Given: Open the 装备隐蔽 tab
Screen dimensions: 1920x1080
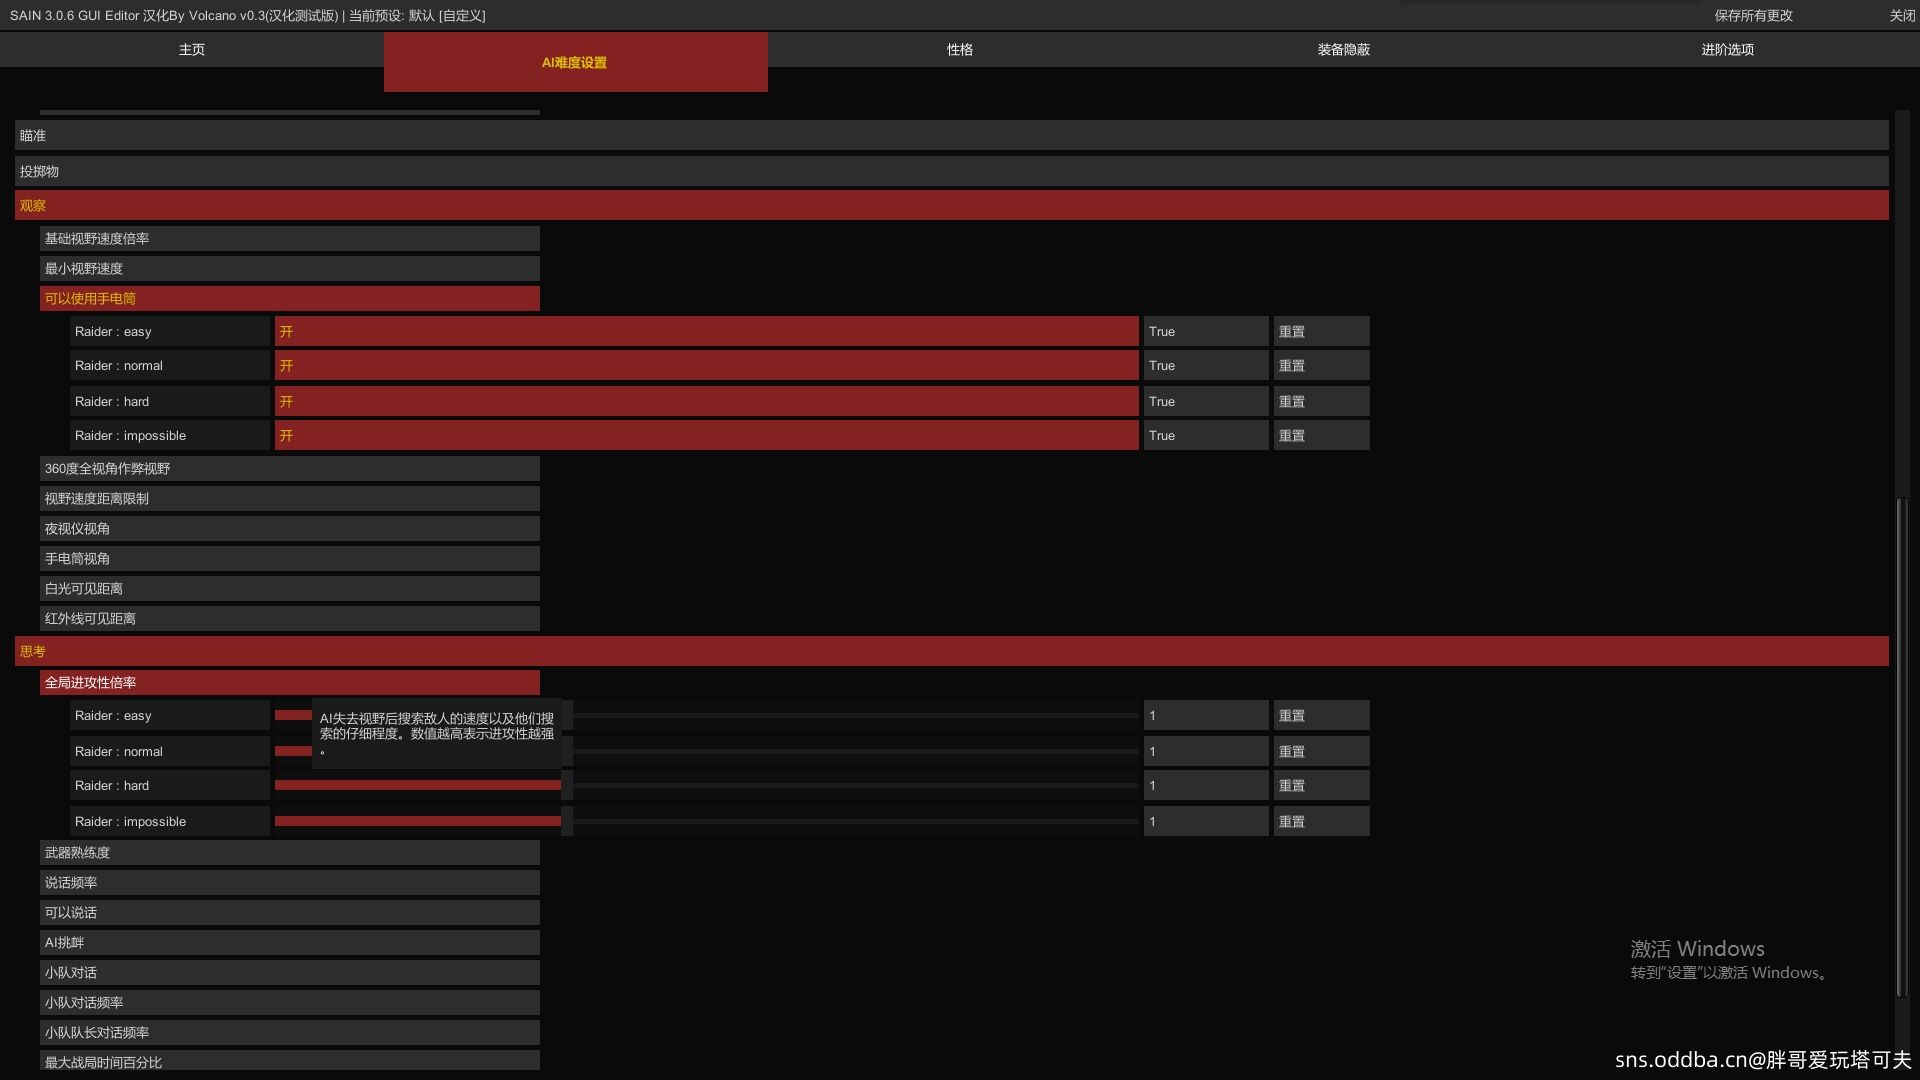Looking at the screenshot, I should point(1343,49).
